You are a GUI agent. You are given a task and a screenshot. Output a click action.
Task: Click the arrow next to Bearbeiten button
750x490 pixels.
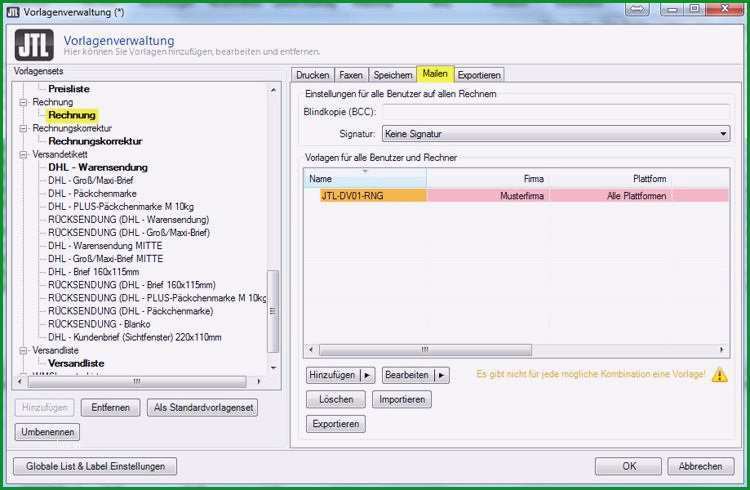coord(441,375)
